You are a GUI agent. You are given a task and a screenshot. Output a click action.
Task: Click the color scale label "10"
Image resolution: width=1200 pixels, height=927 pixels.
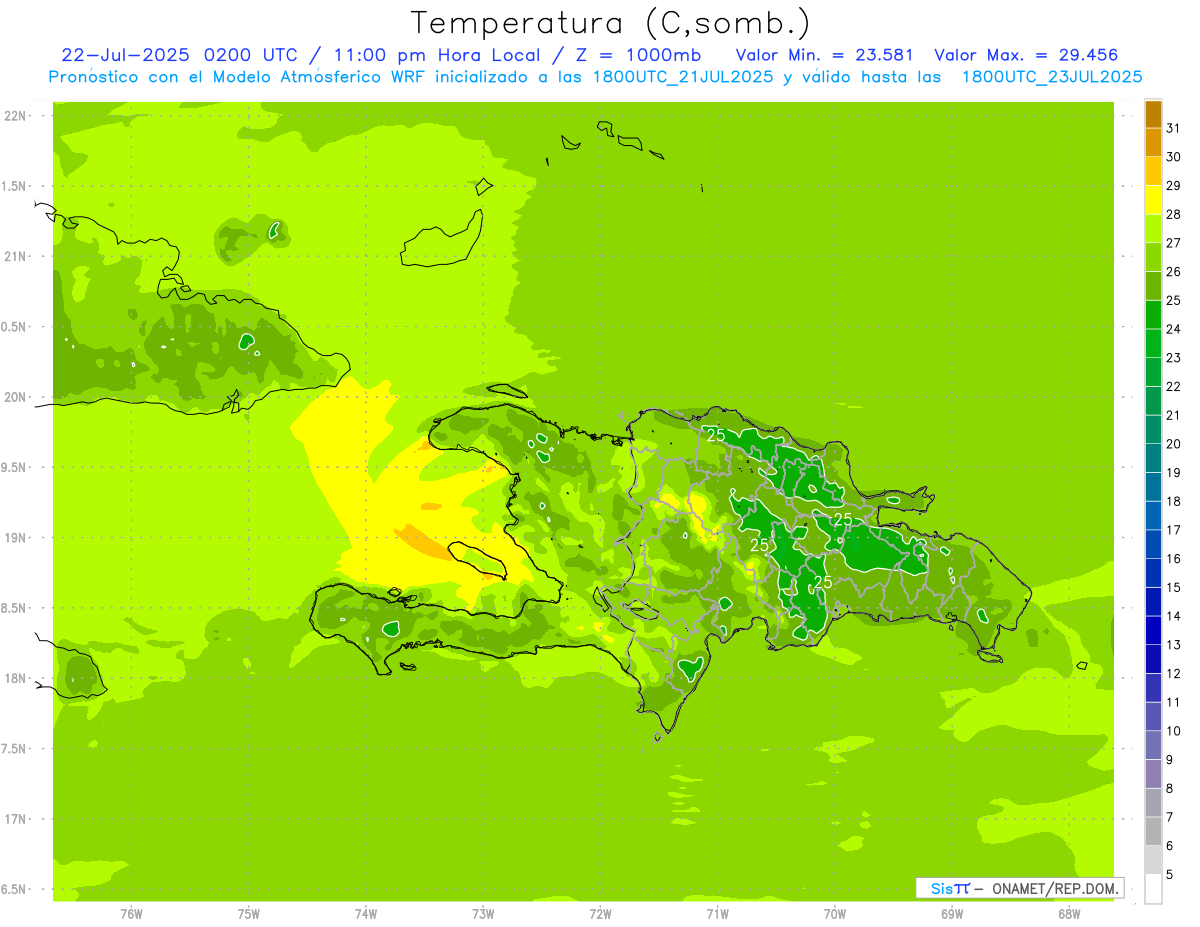(1174, 730)
